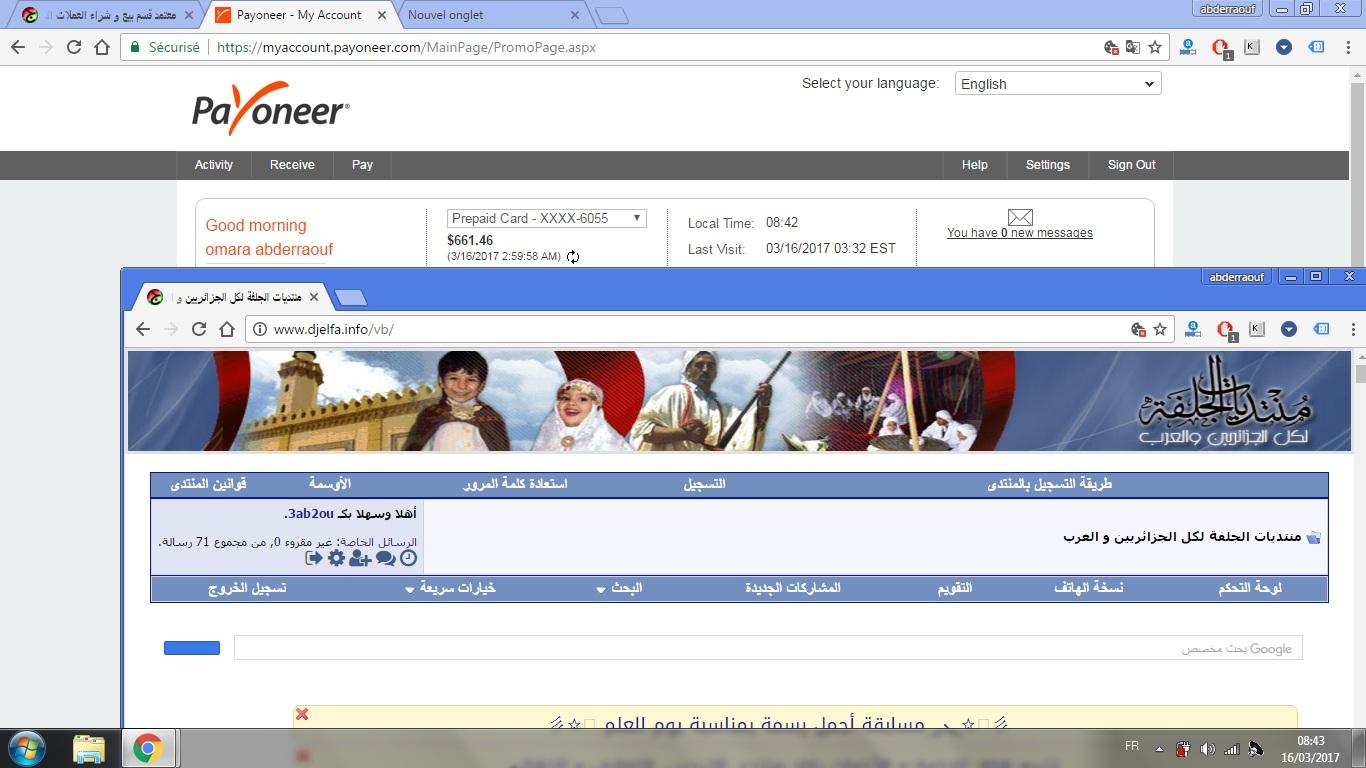Viewport: 1366px width, 768px height.
Task: Open the blocked cookies icon in Payoneer address bar
Action: [x=1111, y=47]
